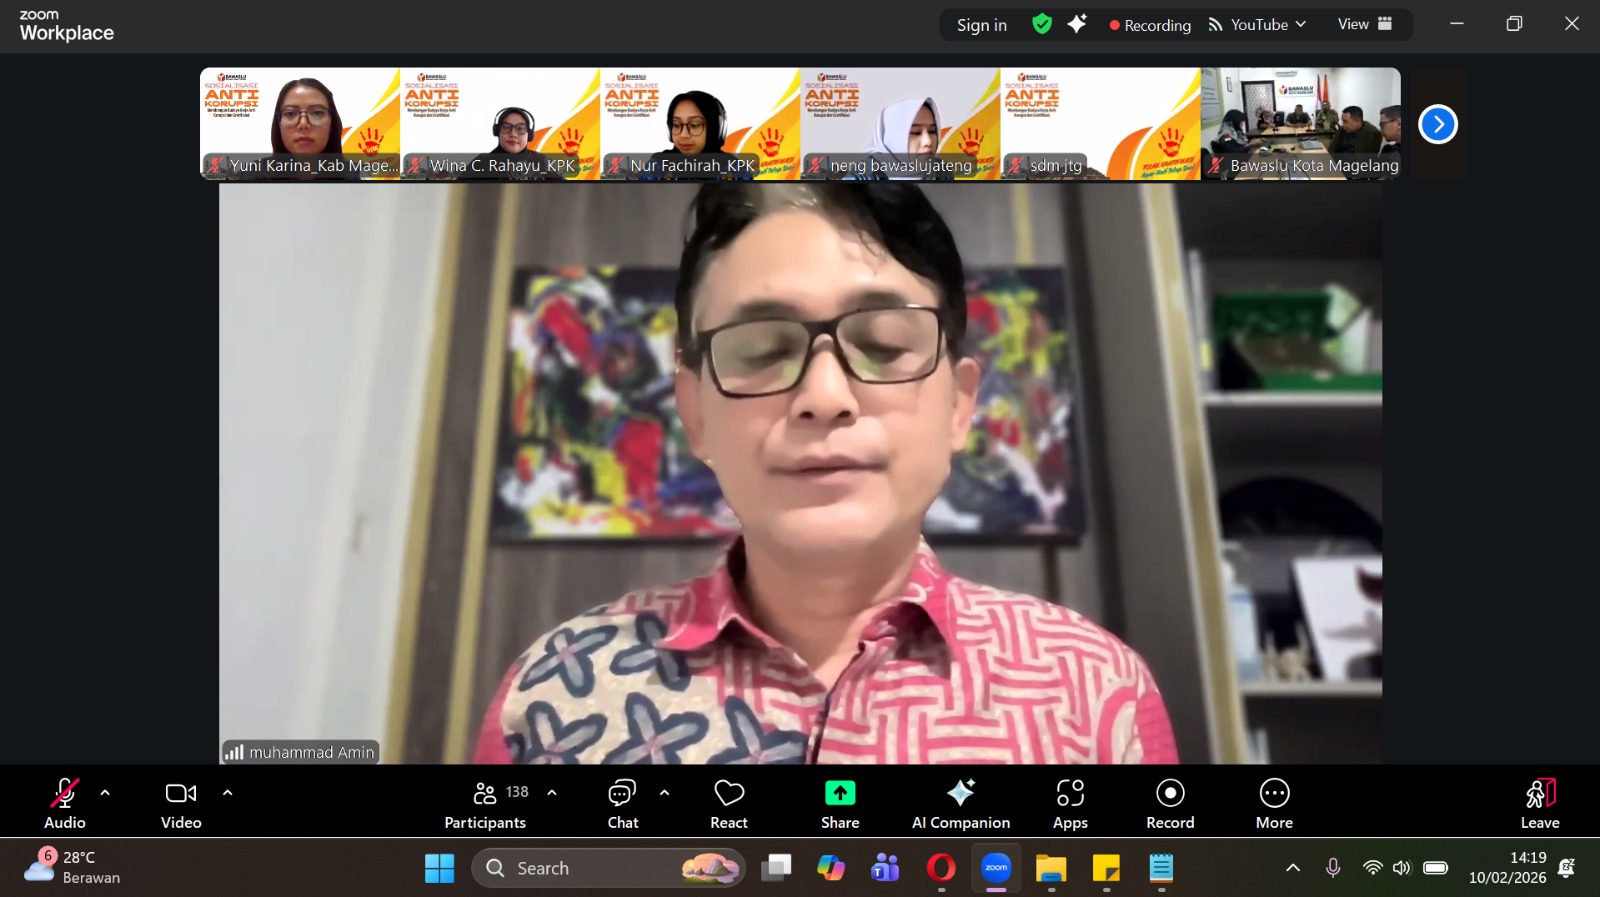This screenshot has width=1600, height=897.
Task: Open AI Companion
Action: [961, 803]
